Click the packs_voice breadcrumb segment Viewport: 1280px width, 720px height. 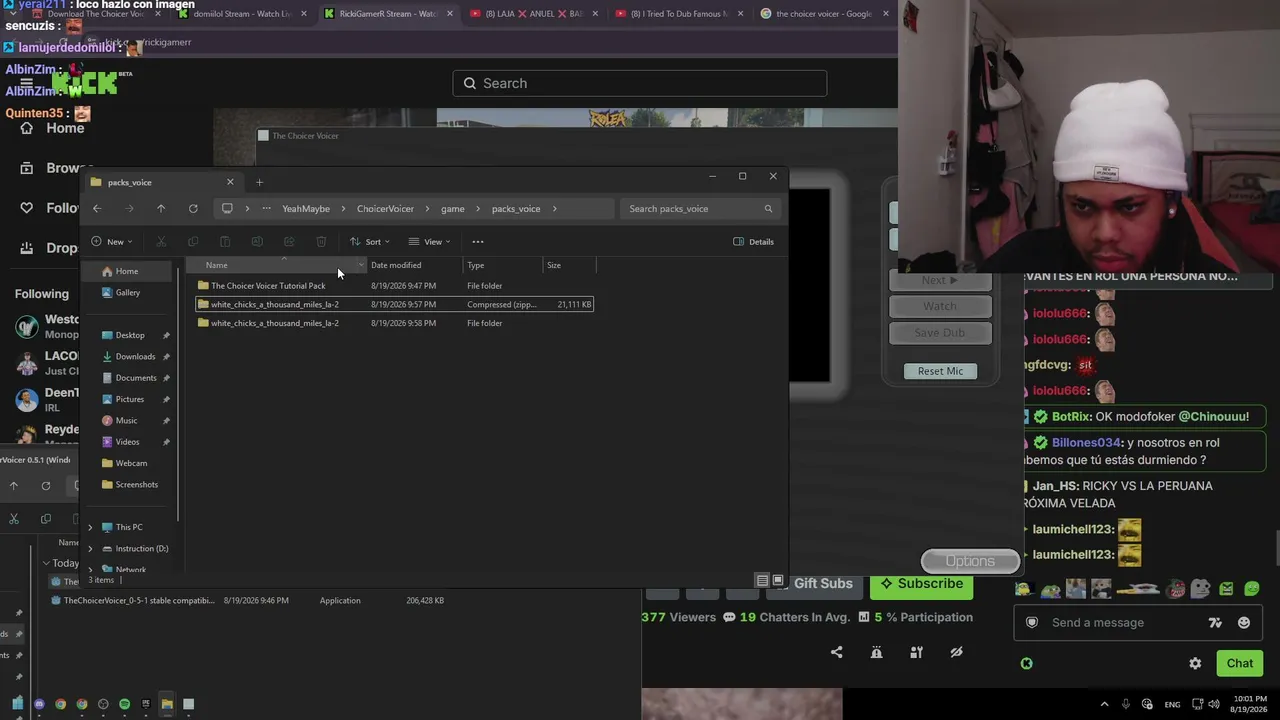coord(516,209)
